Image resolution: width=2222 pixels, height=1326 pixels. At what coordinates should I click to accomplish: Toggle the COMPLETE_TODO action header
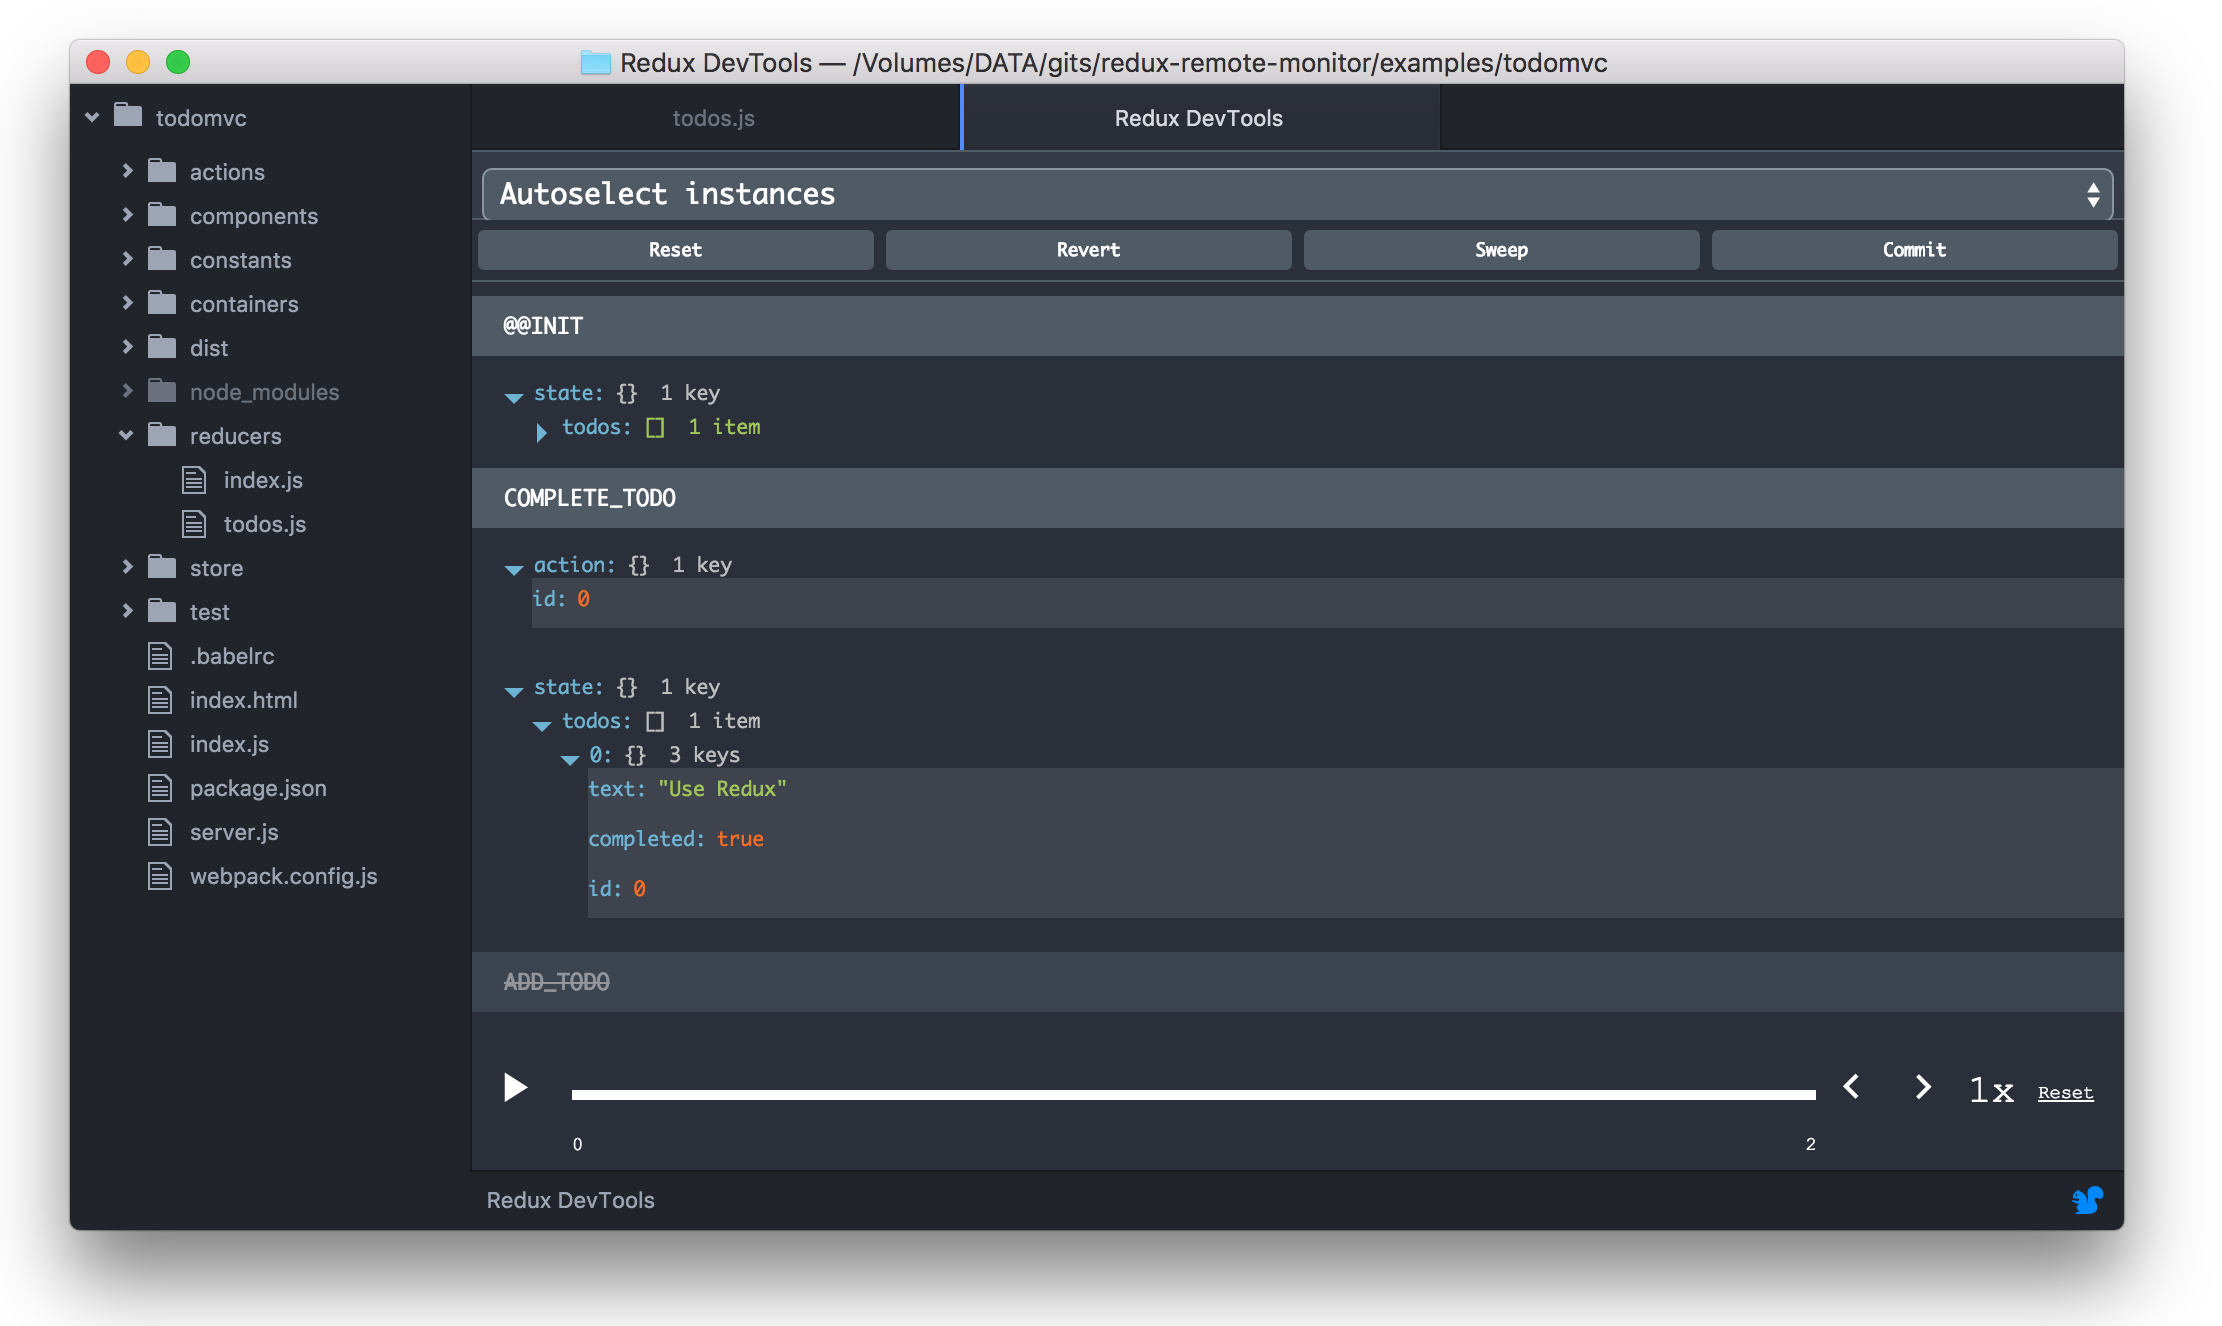tap(590, 498)
